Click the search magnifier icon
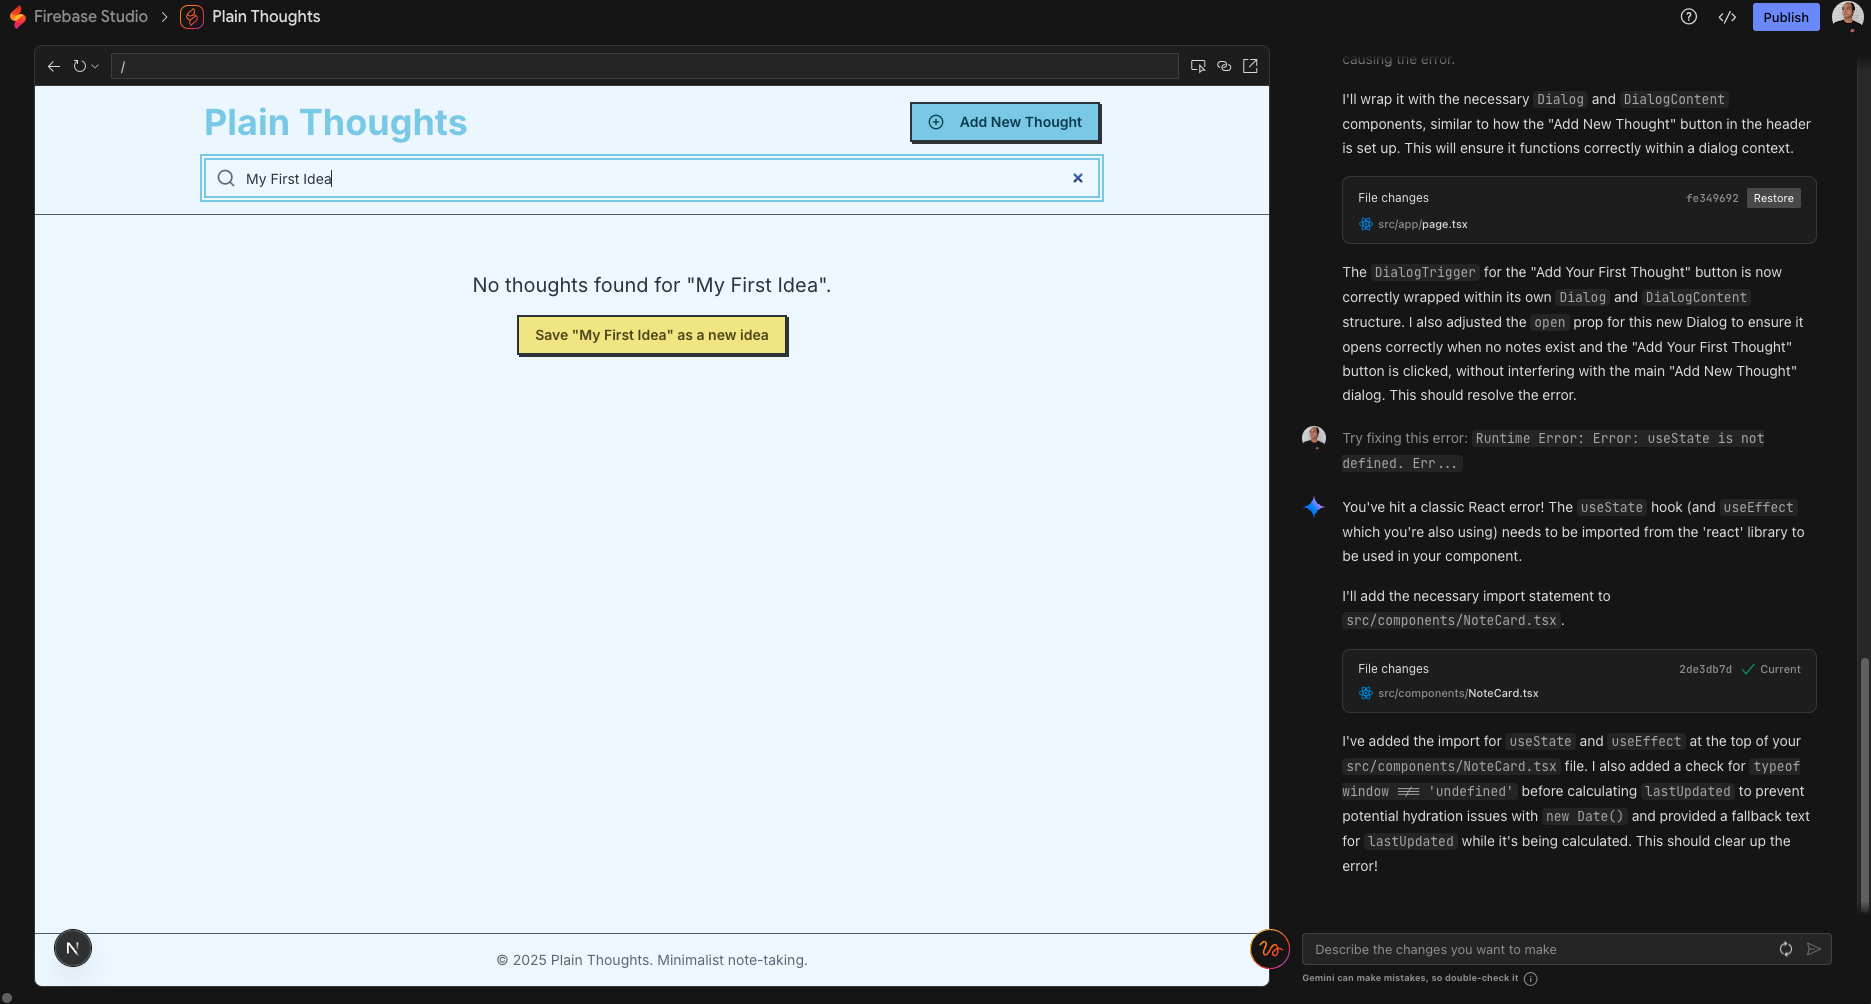This screenshot has height=1004, width=1871. [226, 178]
